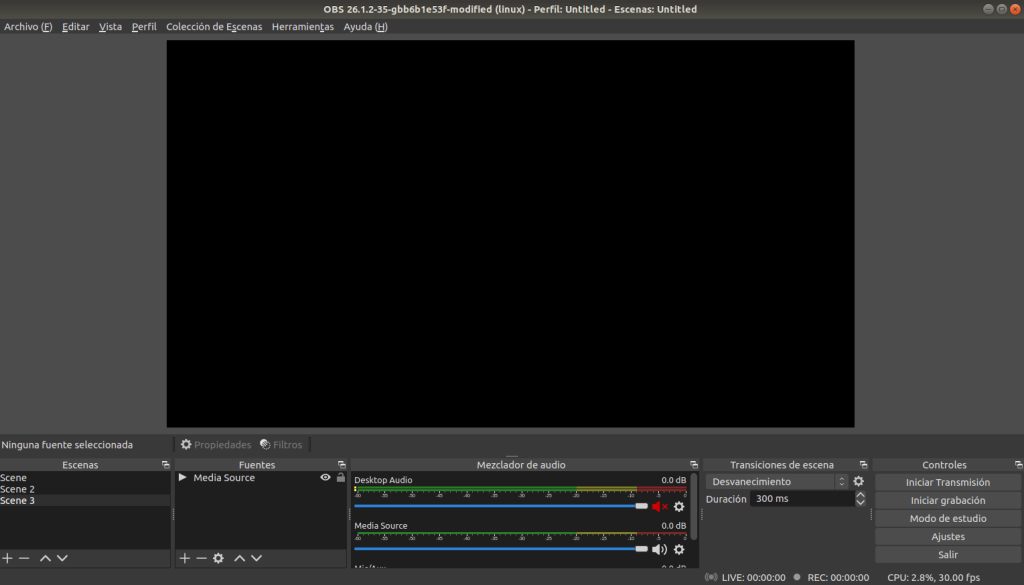Increase Duración with the up arrow
The width and height of the screenshot is (1024, 585).
coord(860,495)
